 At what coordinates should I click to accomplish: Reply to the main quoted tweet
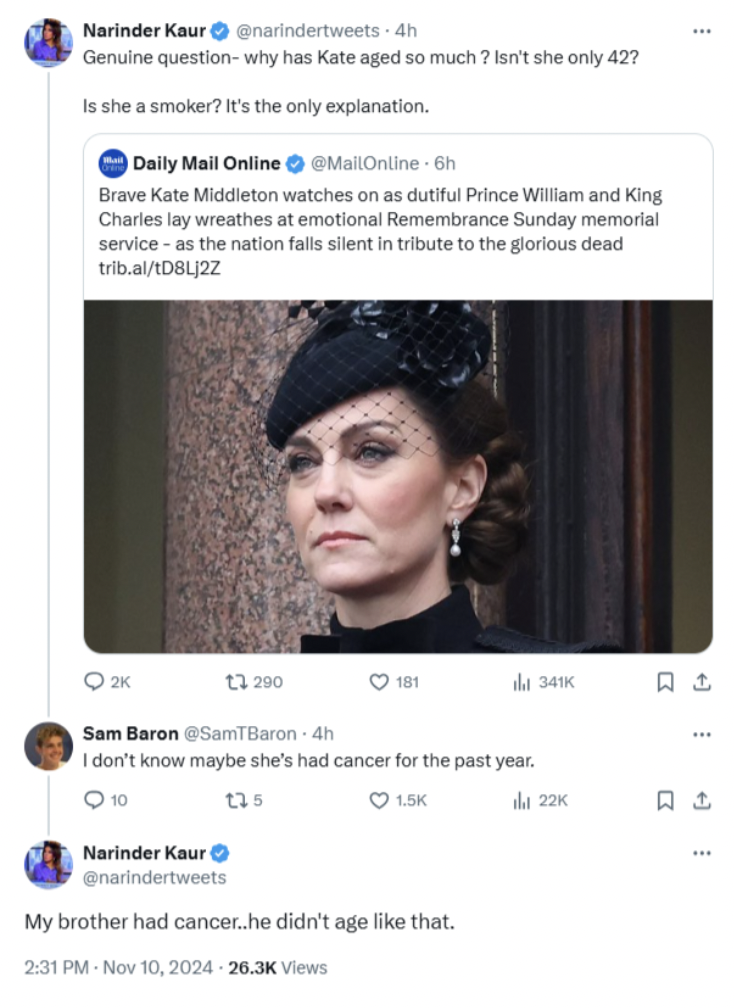[x=94, y=682]
